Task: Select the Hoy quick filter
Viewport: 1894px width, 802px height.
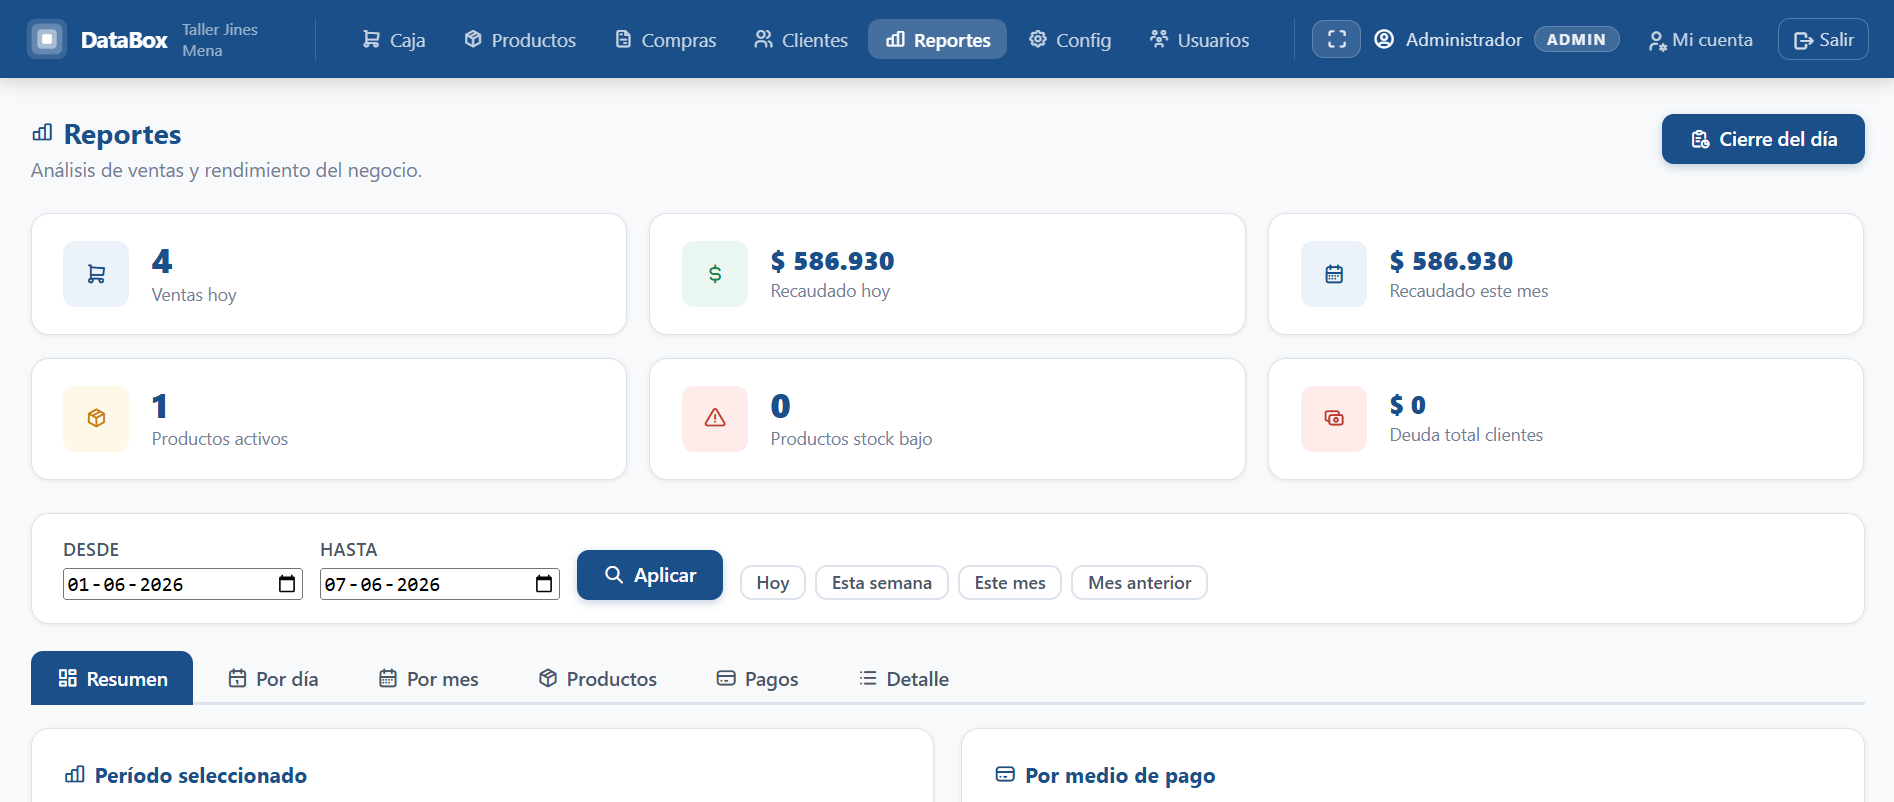Action: [773, 583]
